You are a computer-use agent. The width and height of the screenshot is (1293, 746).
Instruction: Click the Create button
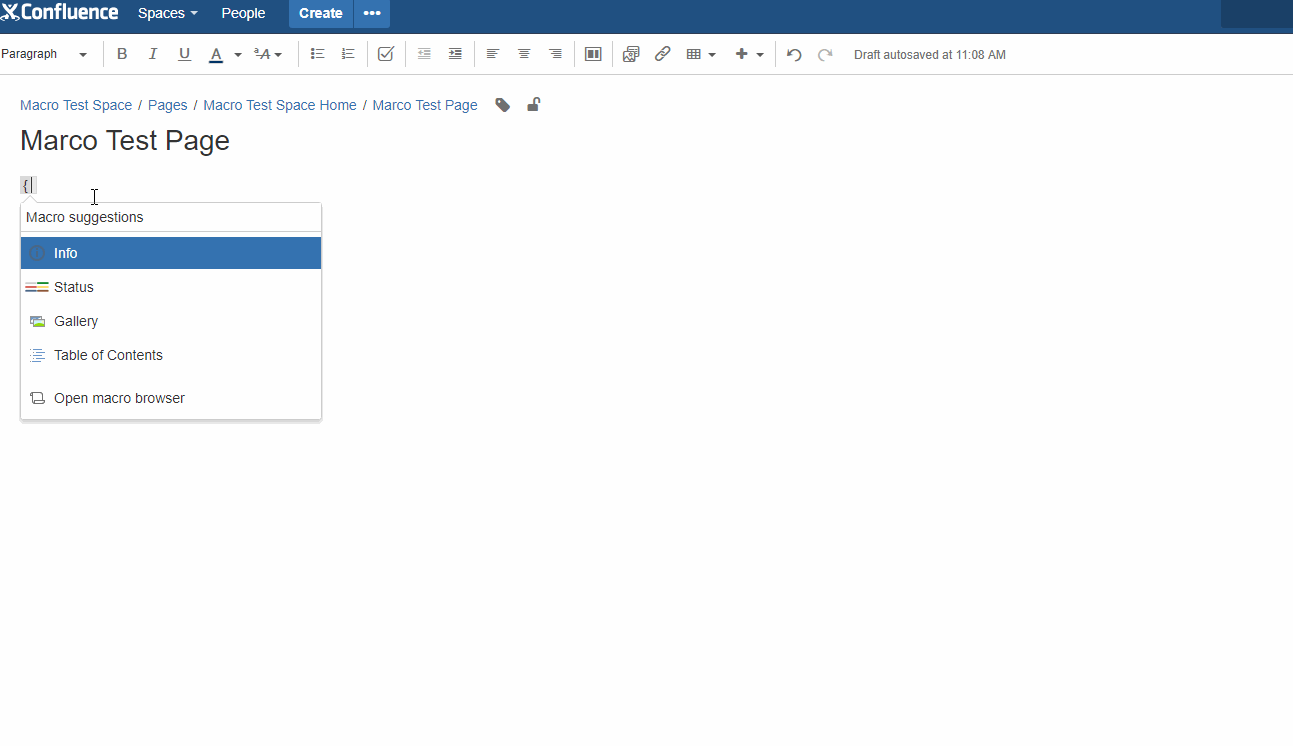(321, 13)
